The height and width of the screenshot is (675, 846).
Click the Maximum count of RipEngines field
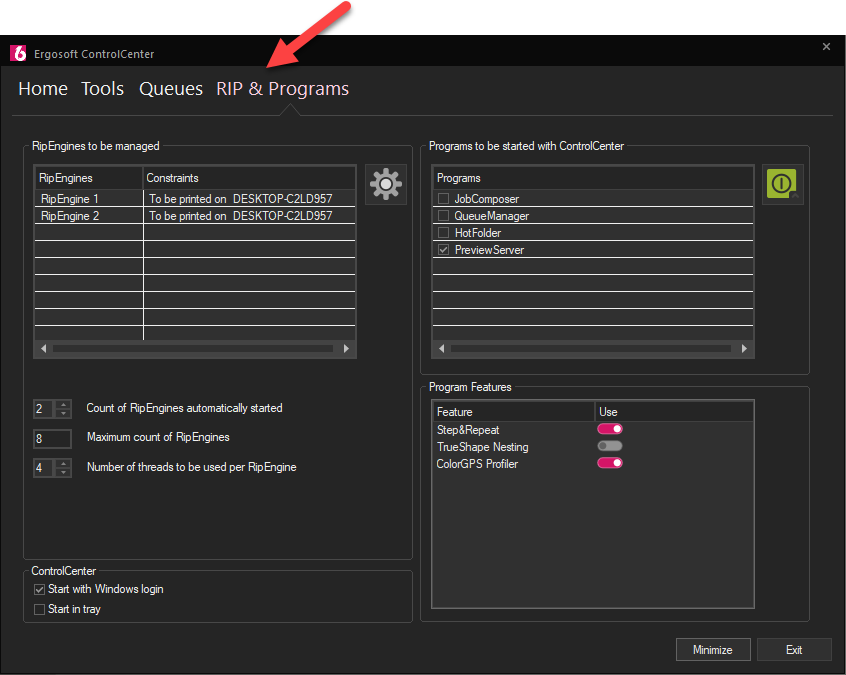pos(52,439)
